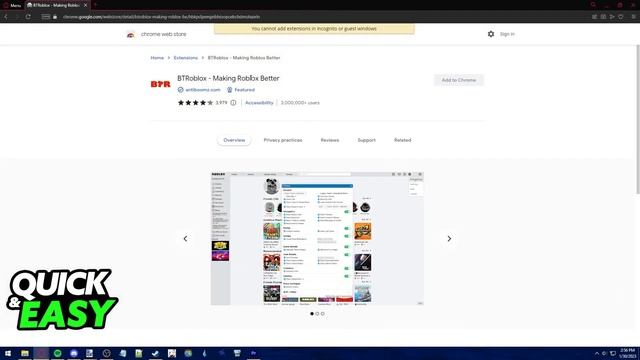This screenshot has height=360, width=640.
Task: Go to the Home breadcrumb
Action: [157, 58]
